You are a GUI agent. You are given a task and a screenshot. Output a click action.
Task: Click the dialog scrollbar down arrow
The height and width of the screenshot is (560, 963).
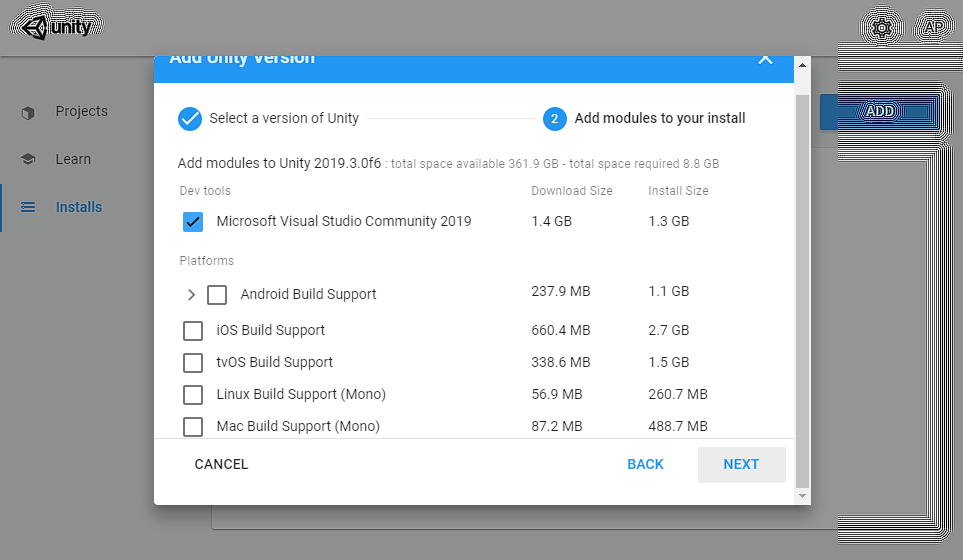pos(802,496)
